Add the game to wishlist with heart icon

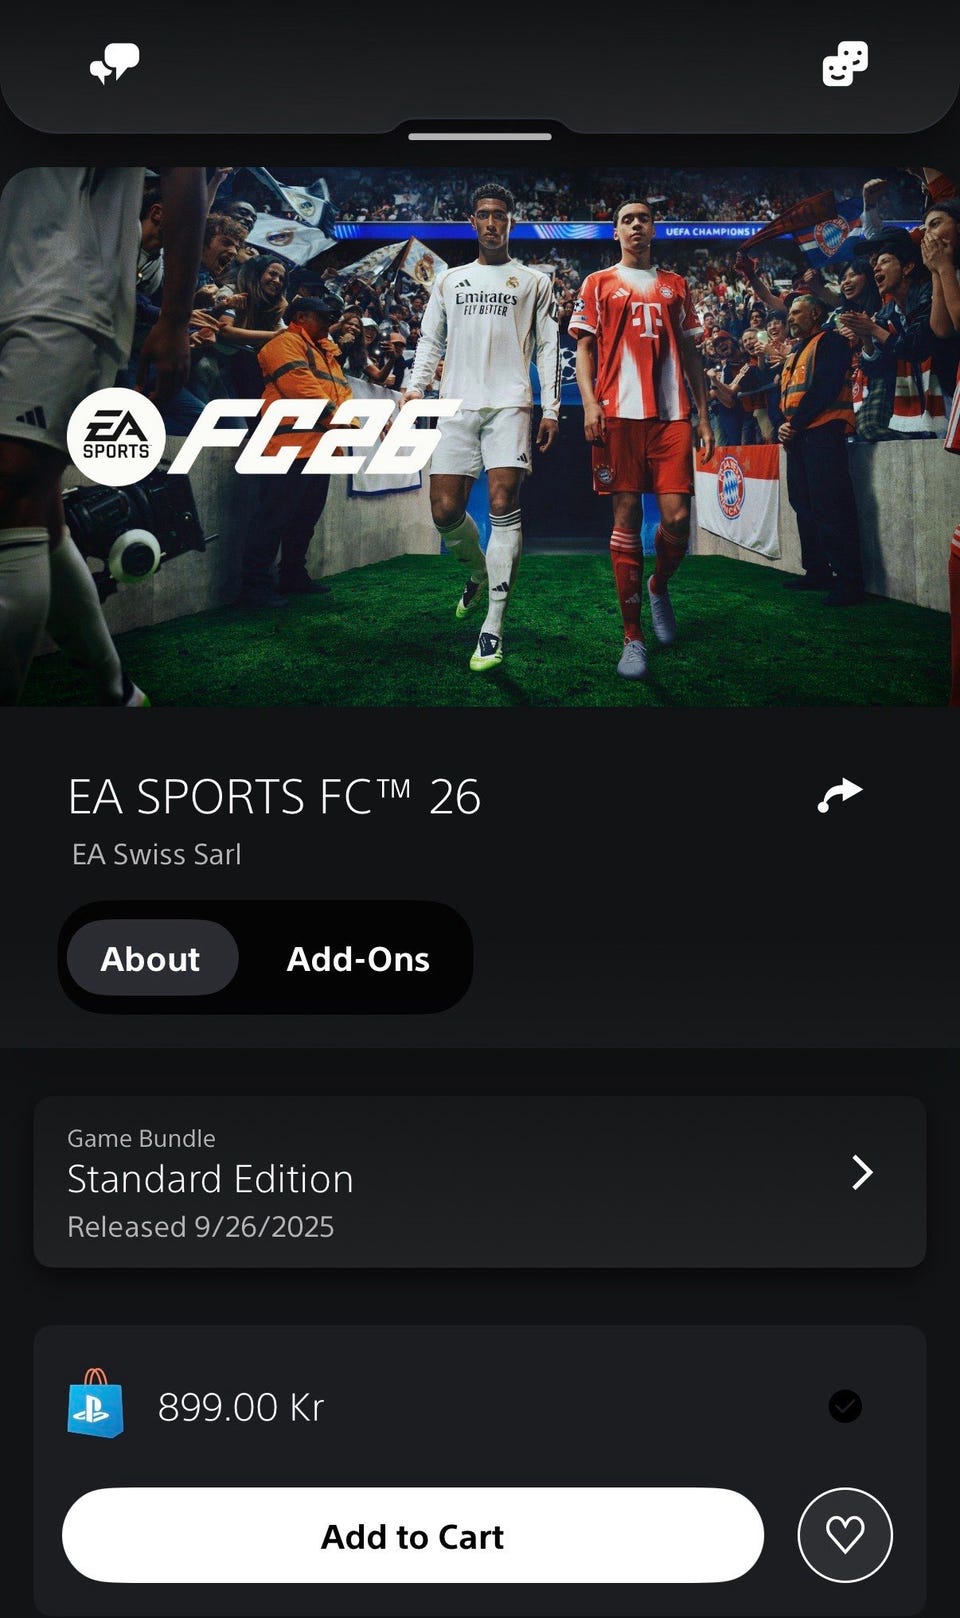pyautogui.click(x=845, y=1535)
